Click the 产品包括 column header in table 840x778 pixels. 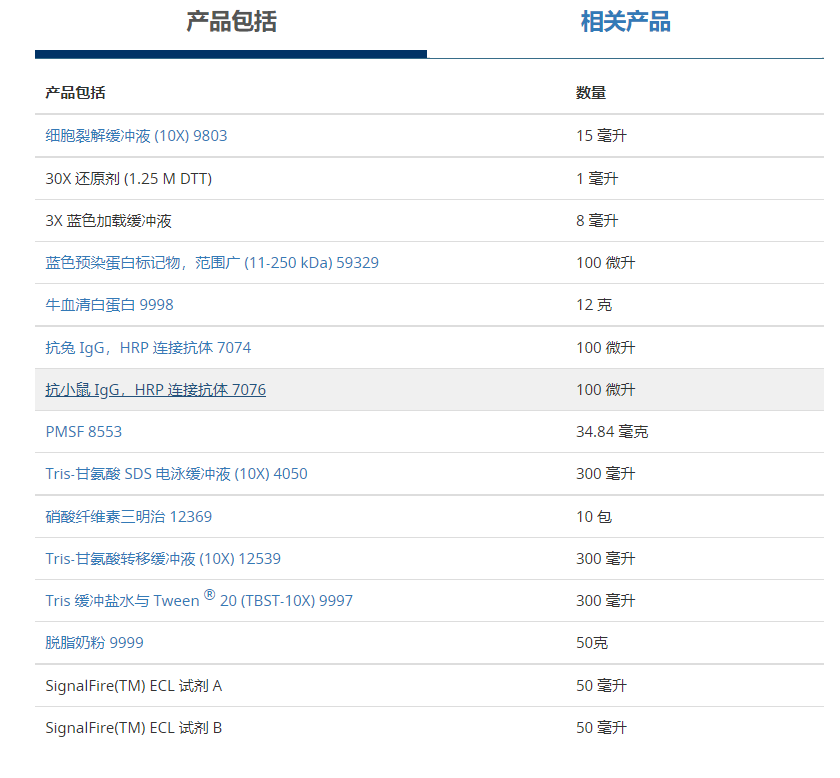(75, 93)
